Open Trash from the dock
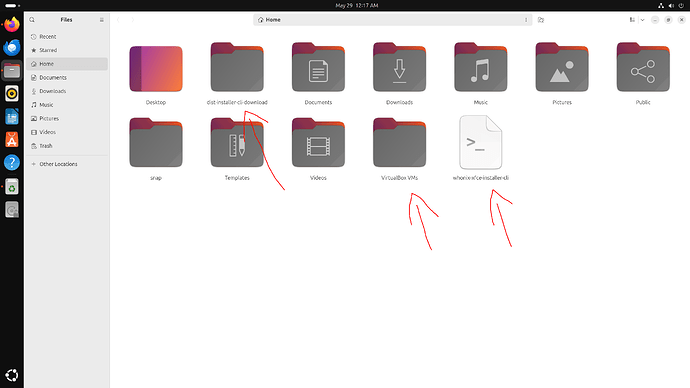The image size is (690, 388). [x=12, y=187]
